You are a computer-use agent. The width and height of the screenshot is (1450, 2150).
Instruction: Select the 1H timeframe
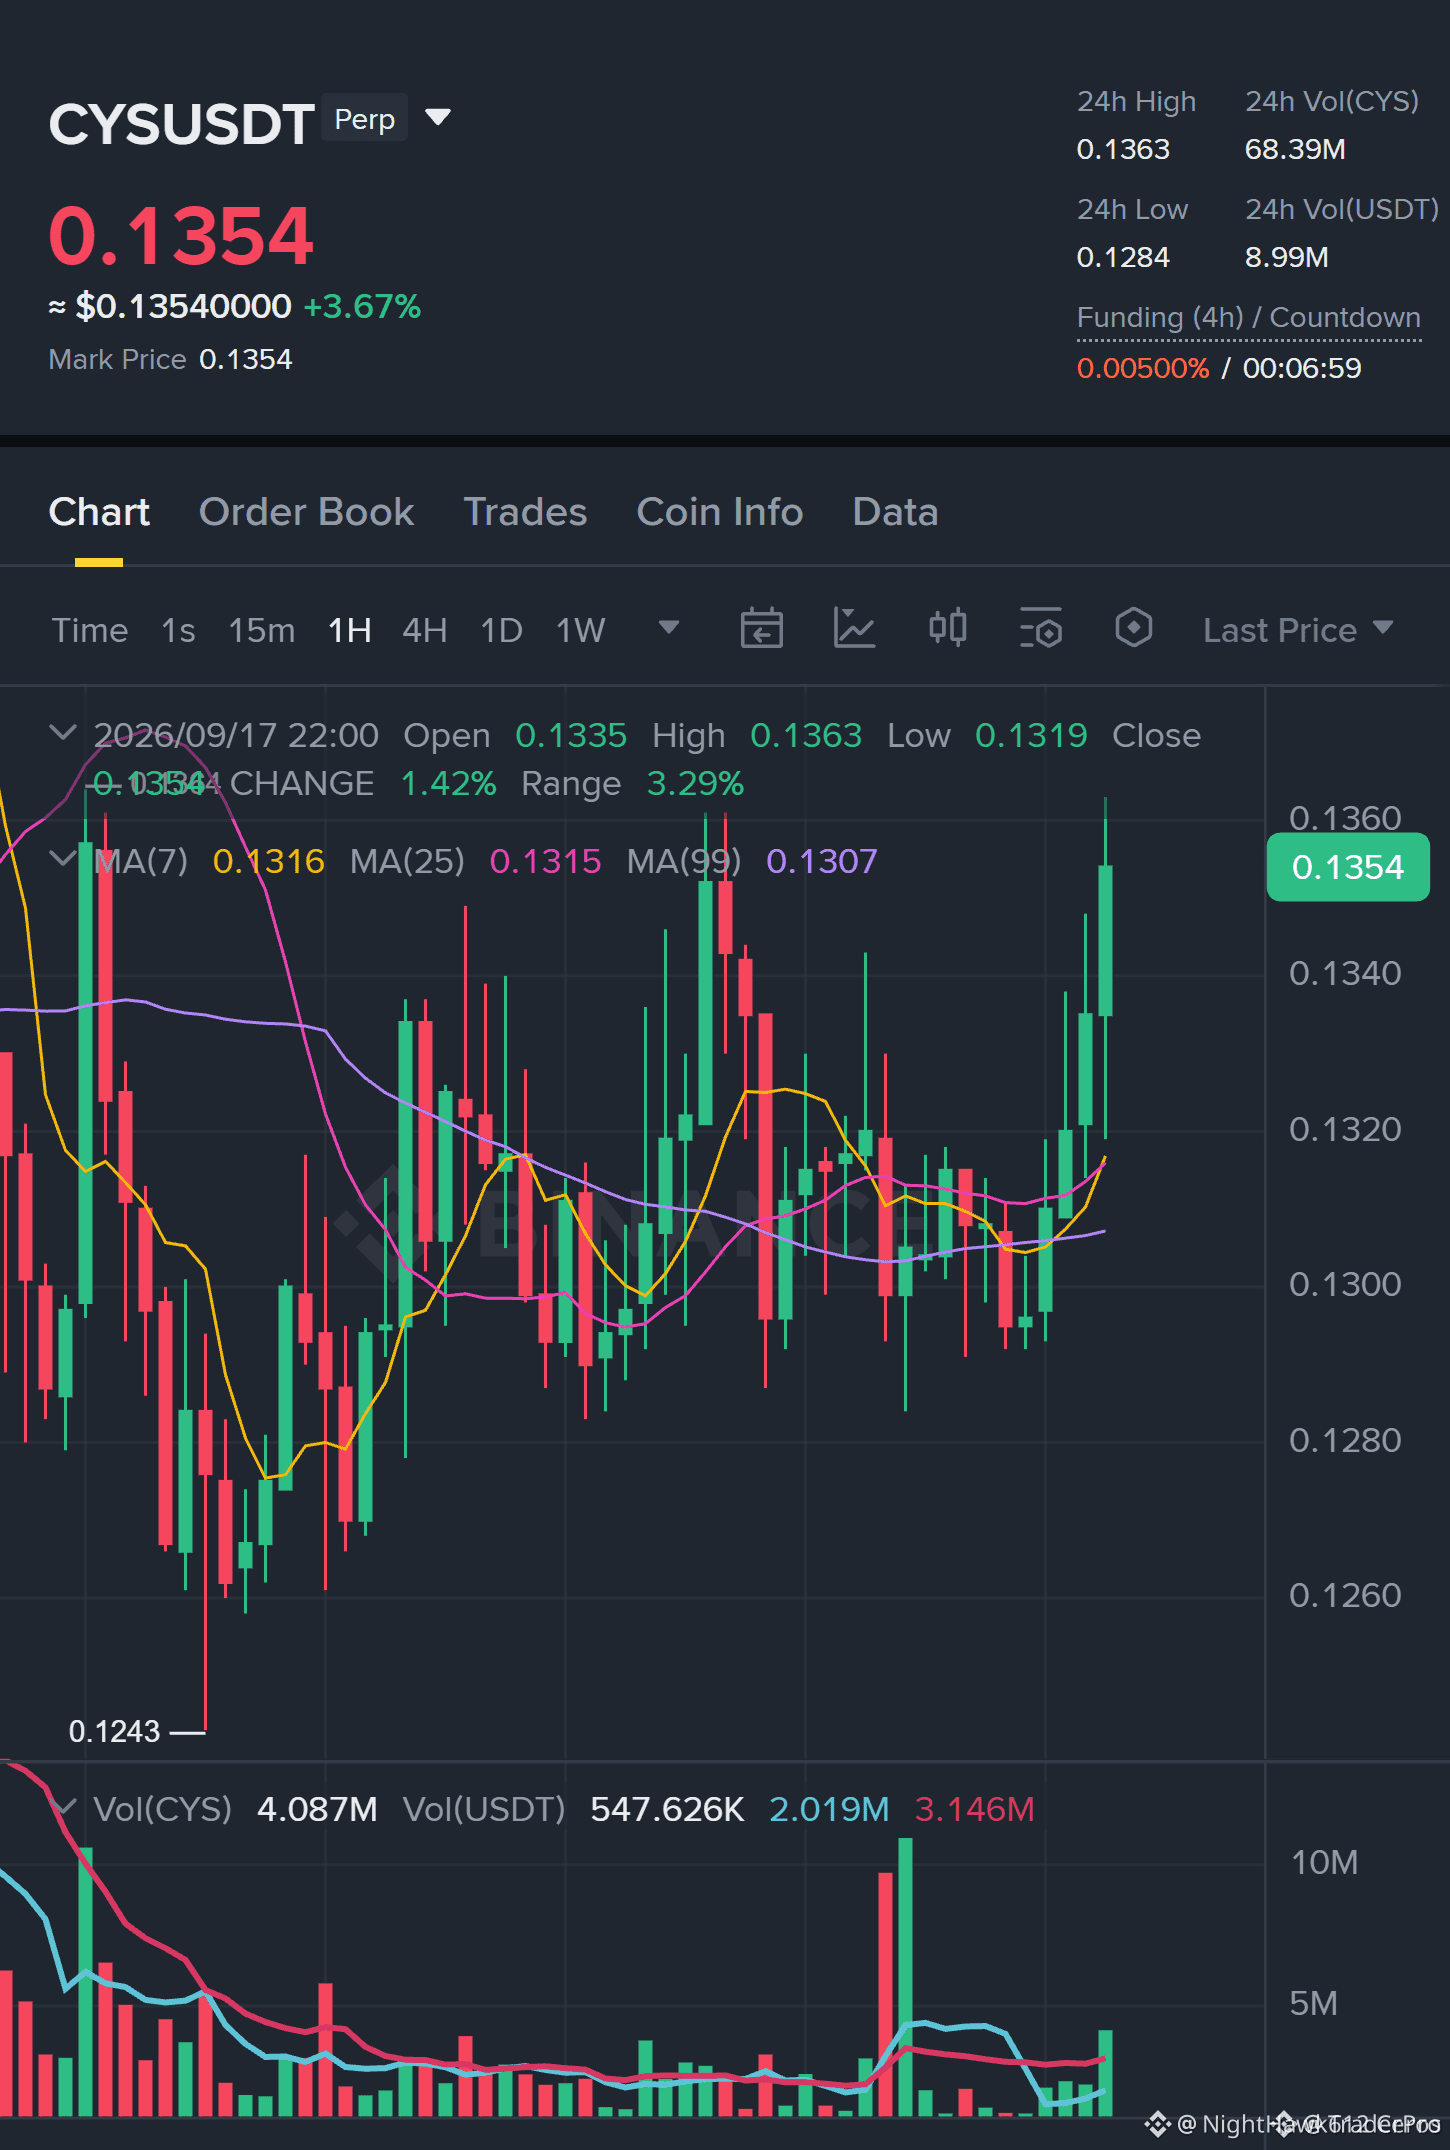click(350, 630)
